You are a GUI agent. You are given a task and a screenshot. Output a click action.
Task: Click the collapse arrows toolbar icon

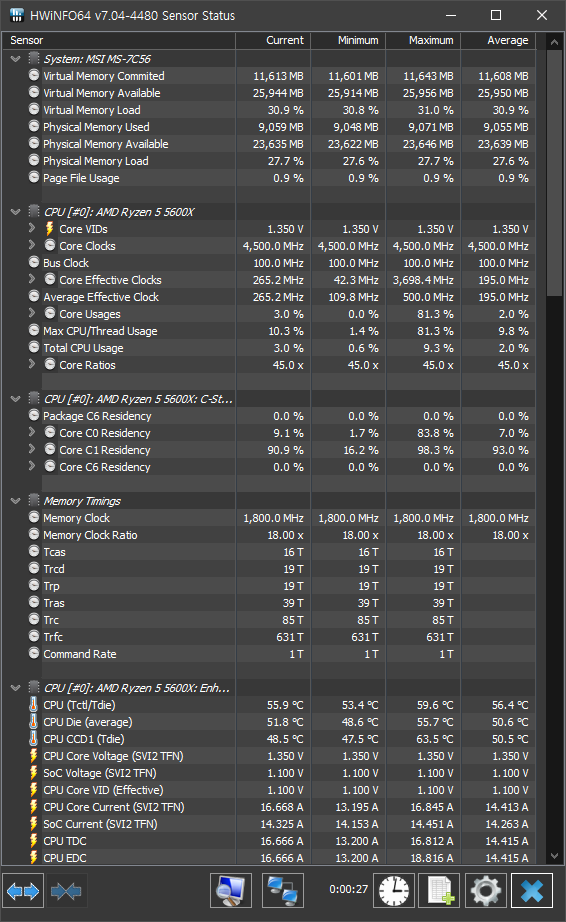click(x=66, y=891)
